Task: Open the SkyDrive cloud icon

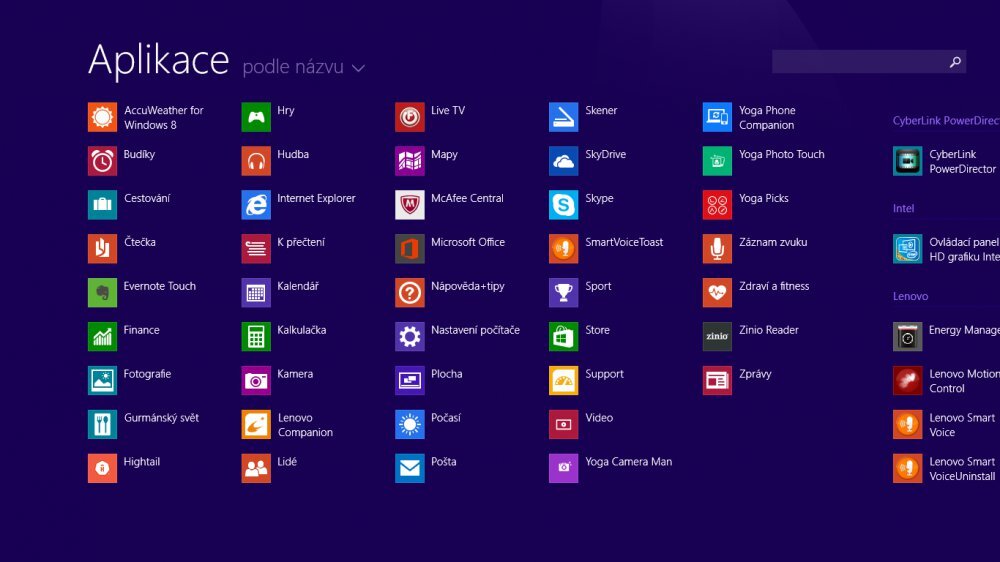Action: click(563, 161)
